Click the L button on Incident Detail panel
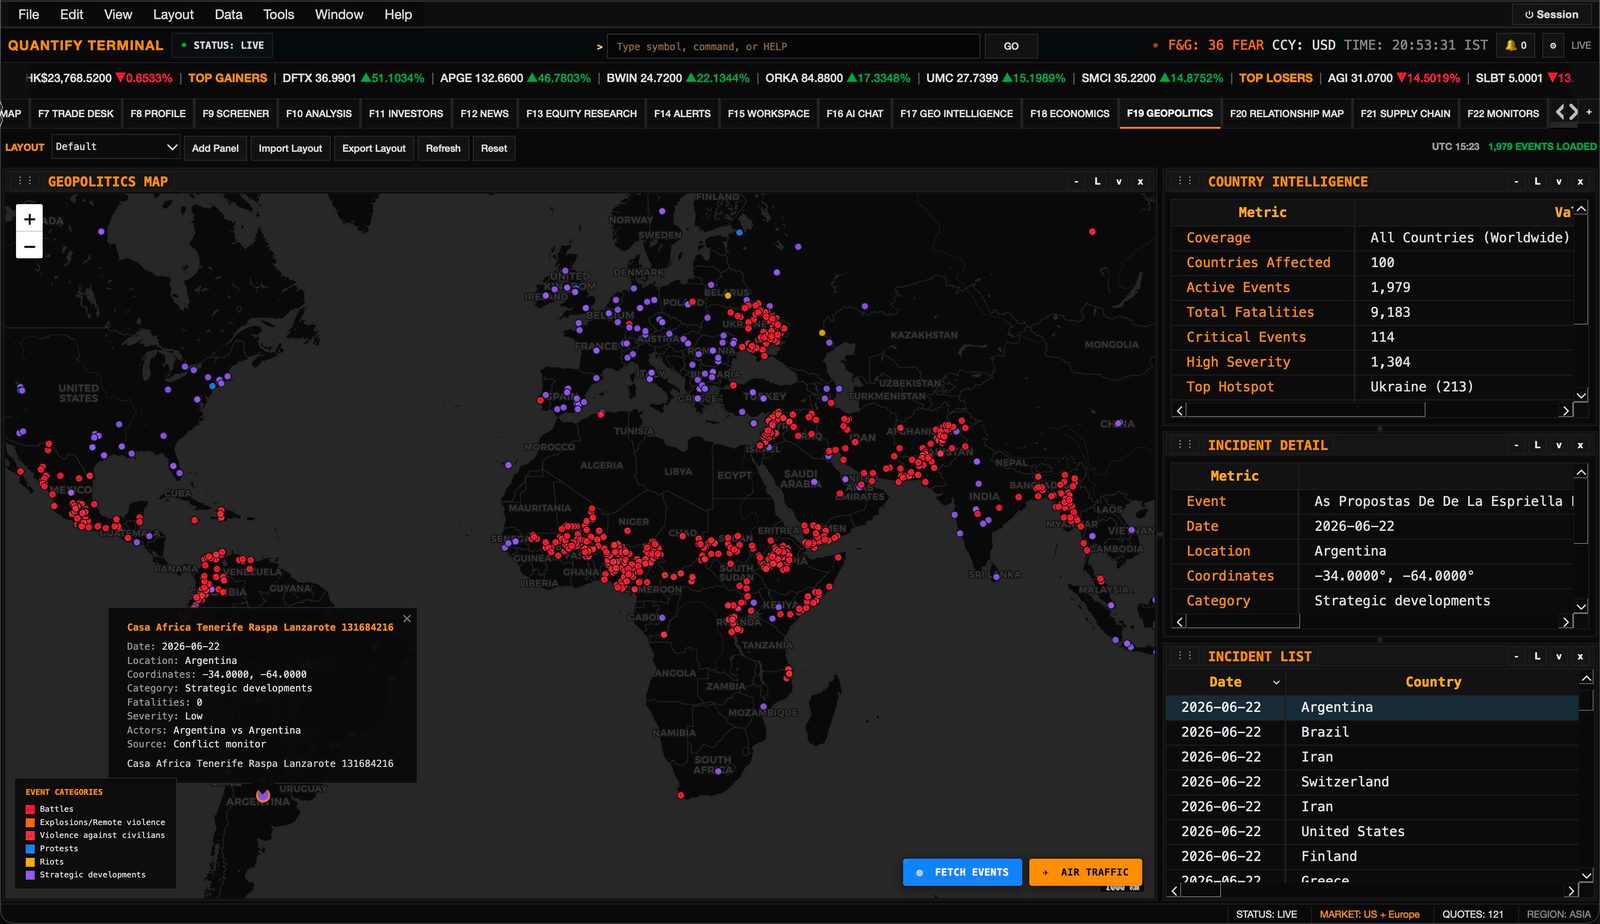The image size is (1600, 924). [1537, 445]
